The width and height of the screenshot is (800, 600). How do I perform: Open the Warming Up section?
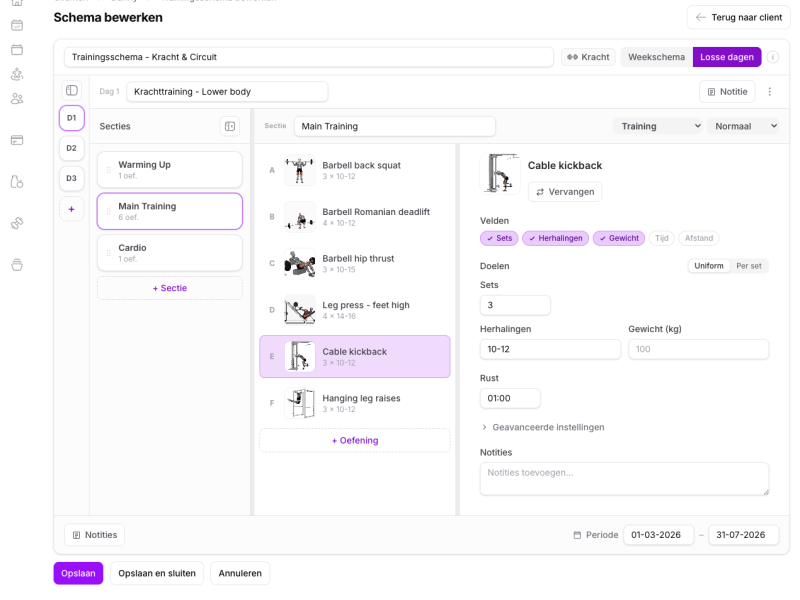click(170, 170)
